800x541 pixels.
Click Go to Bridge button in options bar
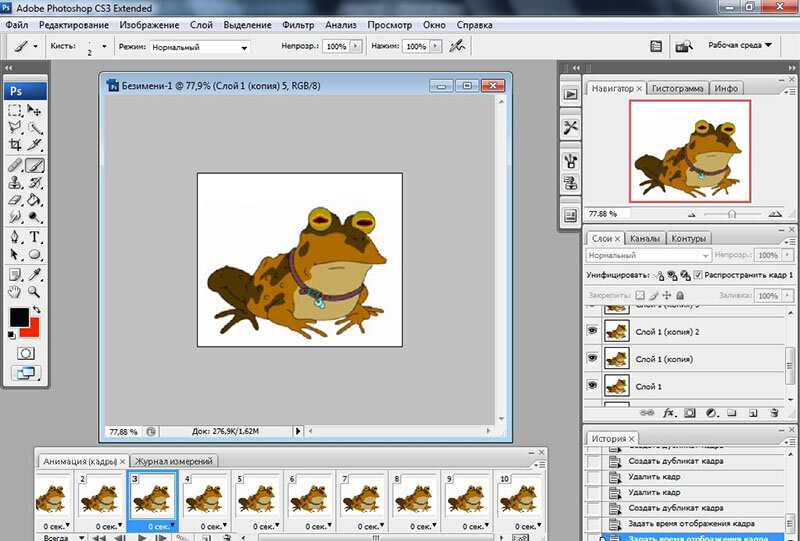[683, 46]
